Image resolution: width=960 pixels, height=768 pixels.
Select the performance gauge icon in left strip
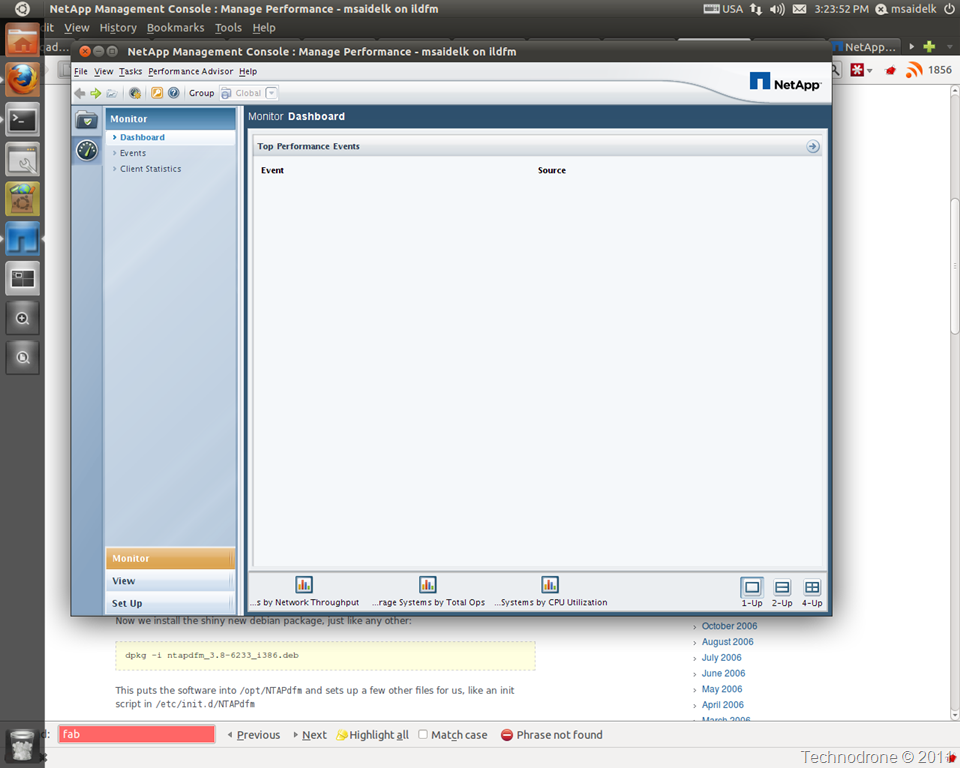pyautogui.click(x=87, y=150)
